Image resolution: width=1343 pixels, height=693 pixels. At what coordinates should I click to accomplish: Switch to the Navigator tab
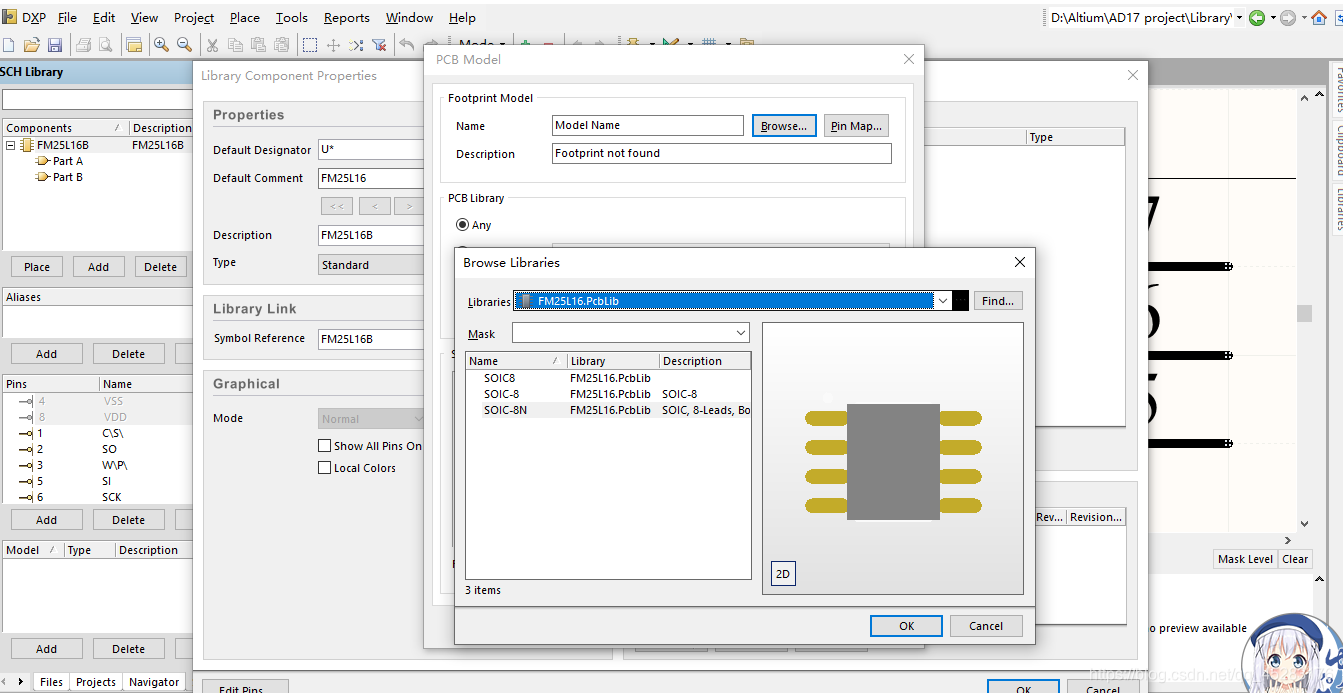click(154, 682)
